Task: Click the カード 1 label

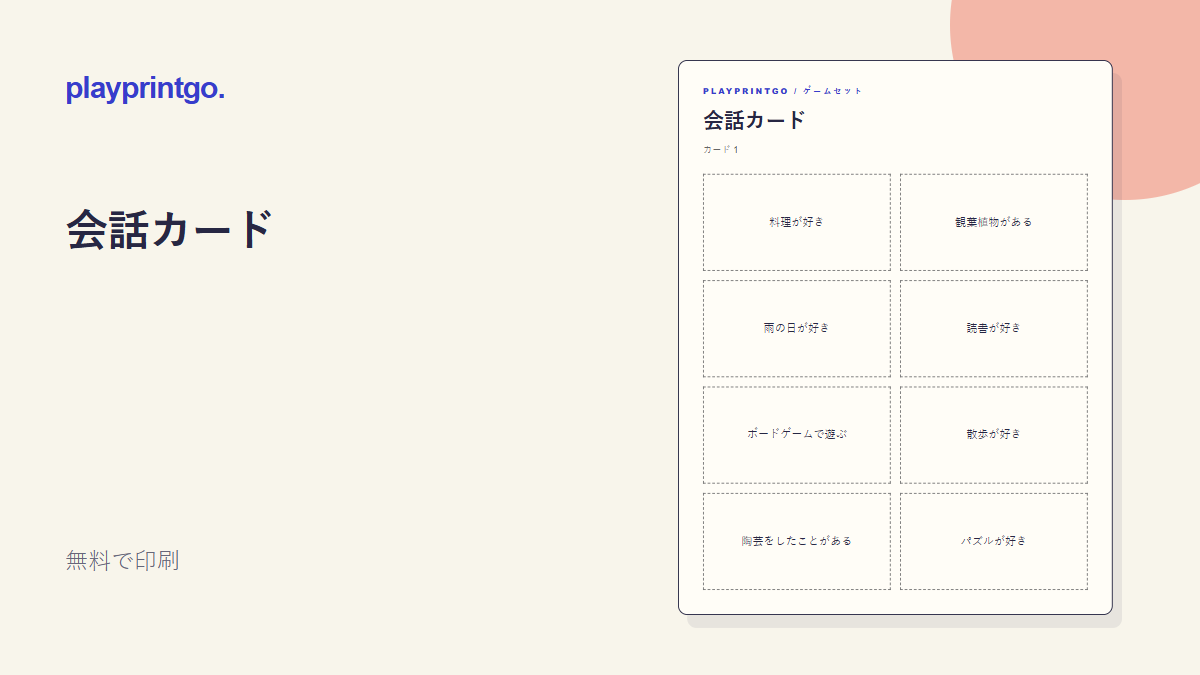Action: (x=720, y=150)
